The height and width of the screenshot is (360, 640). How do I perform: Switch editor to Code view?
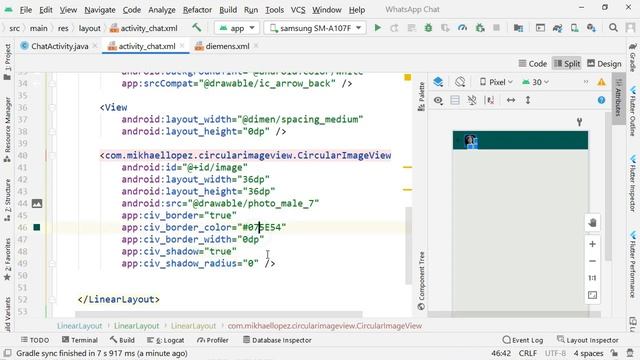coord(533,64)
